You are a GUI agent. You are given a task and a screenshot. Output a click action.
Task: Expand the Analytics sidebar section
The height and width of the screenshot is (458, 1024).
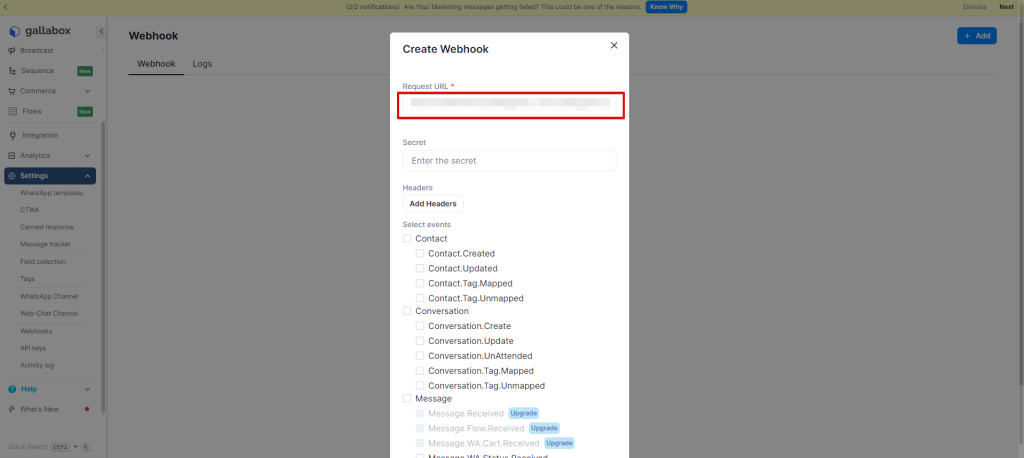tap(88, 155)
